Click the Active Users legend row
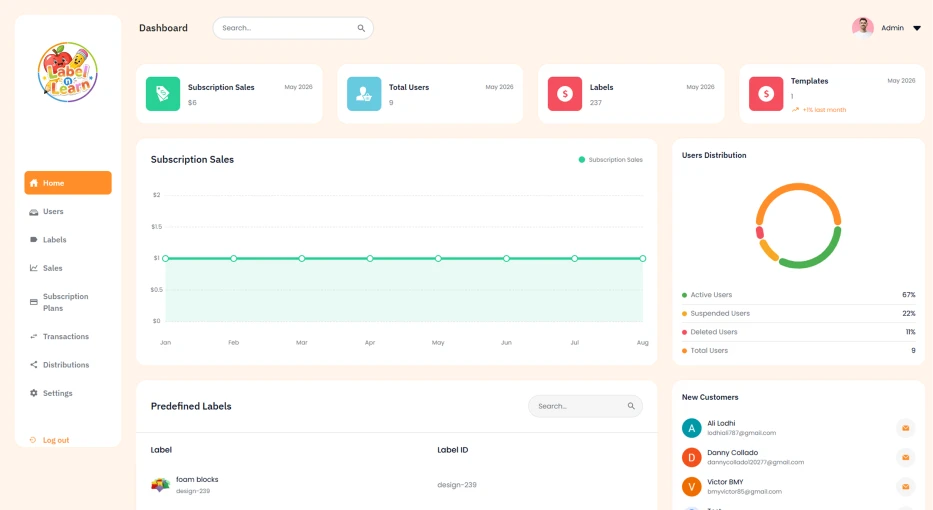The image size is (933, 510). 799,295
